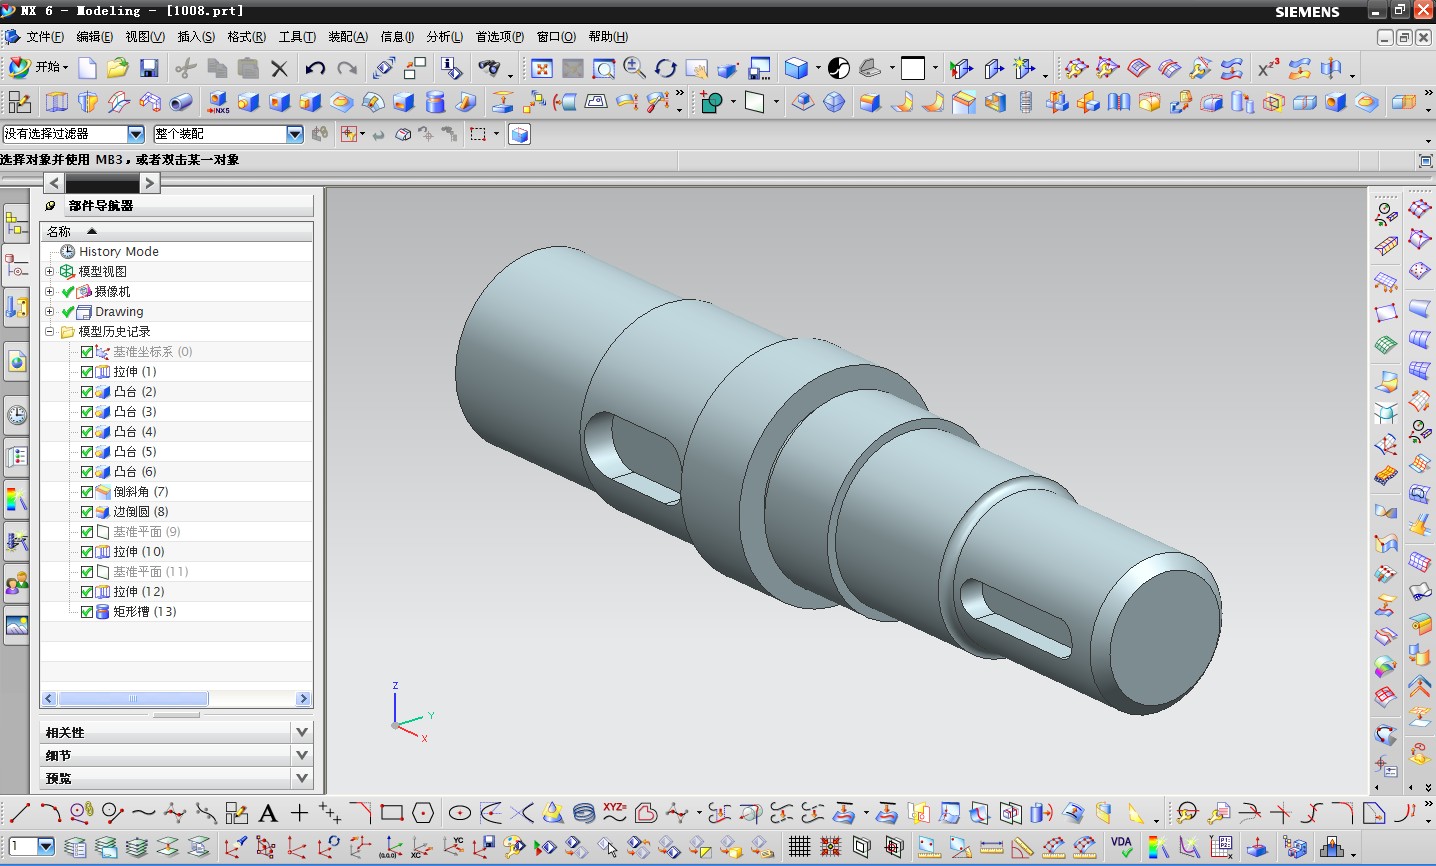Open the 分析(L) menu
Viewport: 1436px width, 866px height.
445,37
